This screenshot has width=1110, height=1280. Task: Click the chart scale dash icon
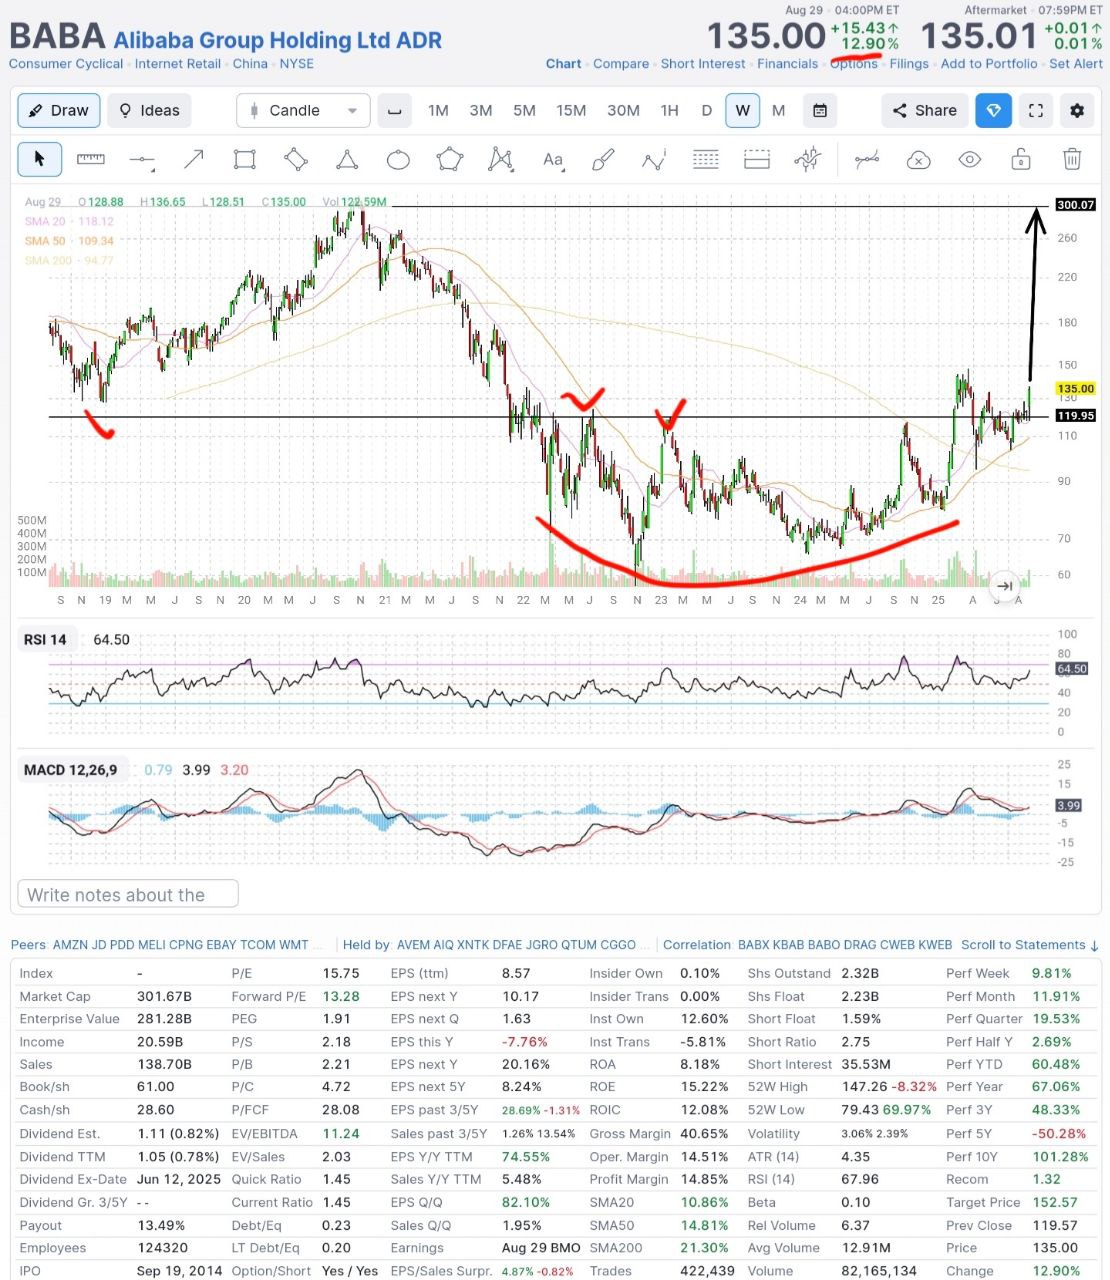[394, 111]
